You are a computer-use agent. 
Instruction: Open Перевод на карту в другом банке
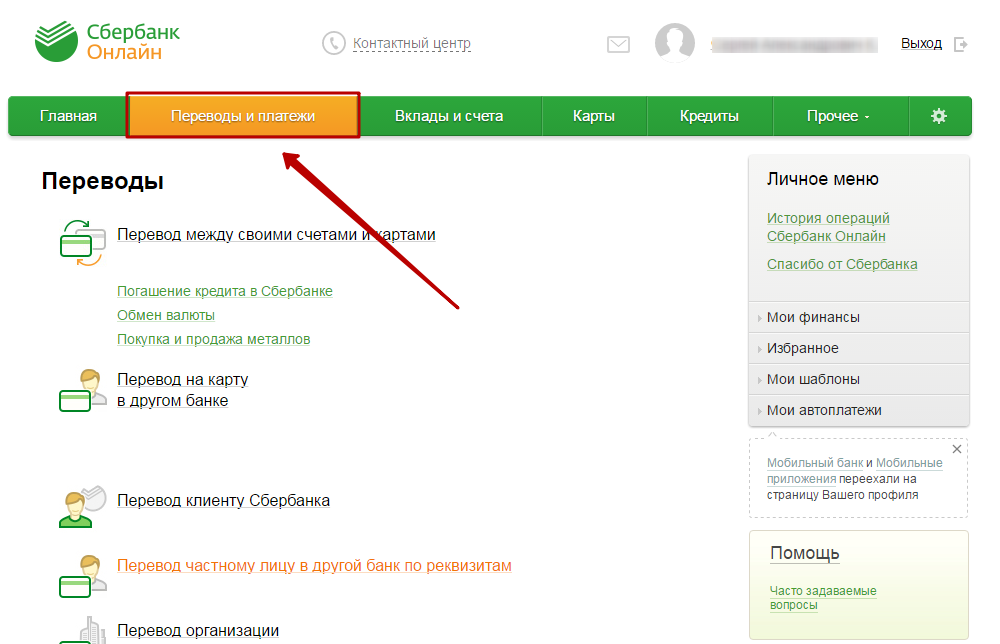[182, 390]
